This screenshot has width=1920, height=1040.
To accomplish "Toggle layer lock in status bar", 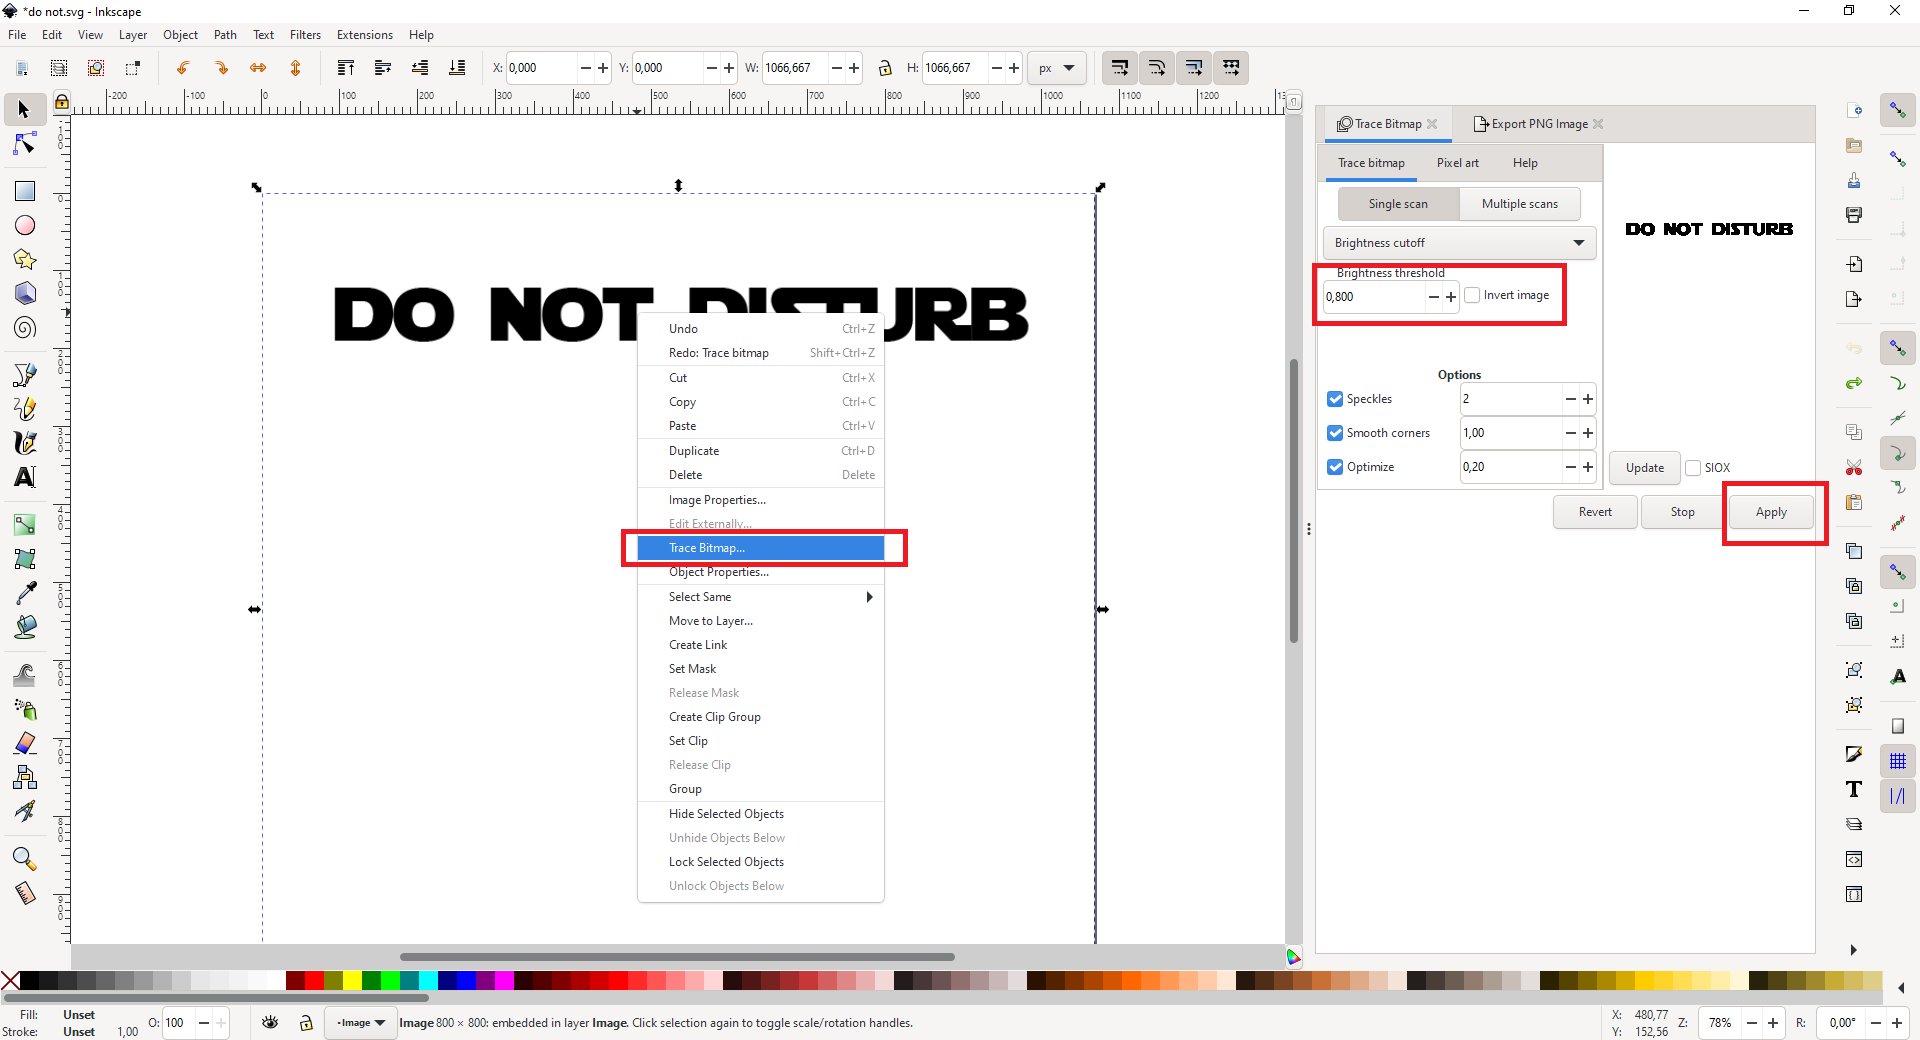I will pos(307,1022).
